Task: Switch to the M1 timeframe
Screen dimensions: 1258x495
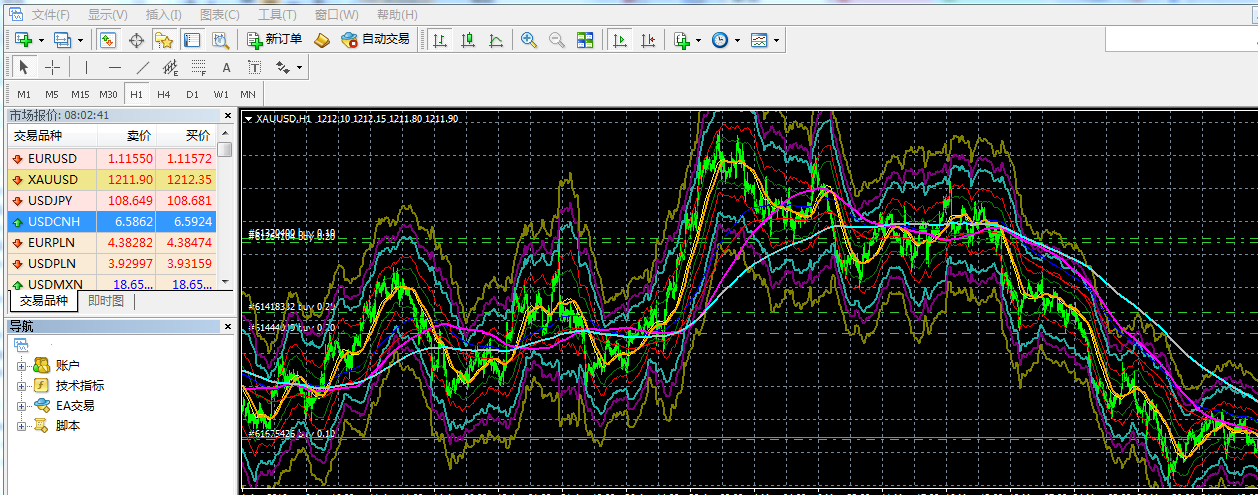Action: (x=24, y=94)
